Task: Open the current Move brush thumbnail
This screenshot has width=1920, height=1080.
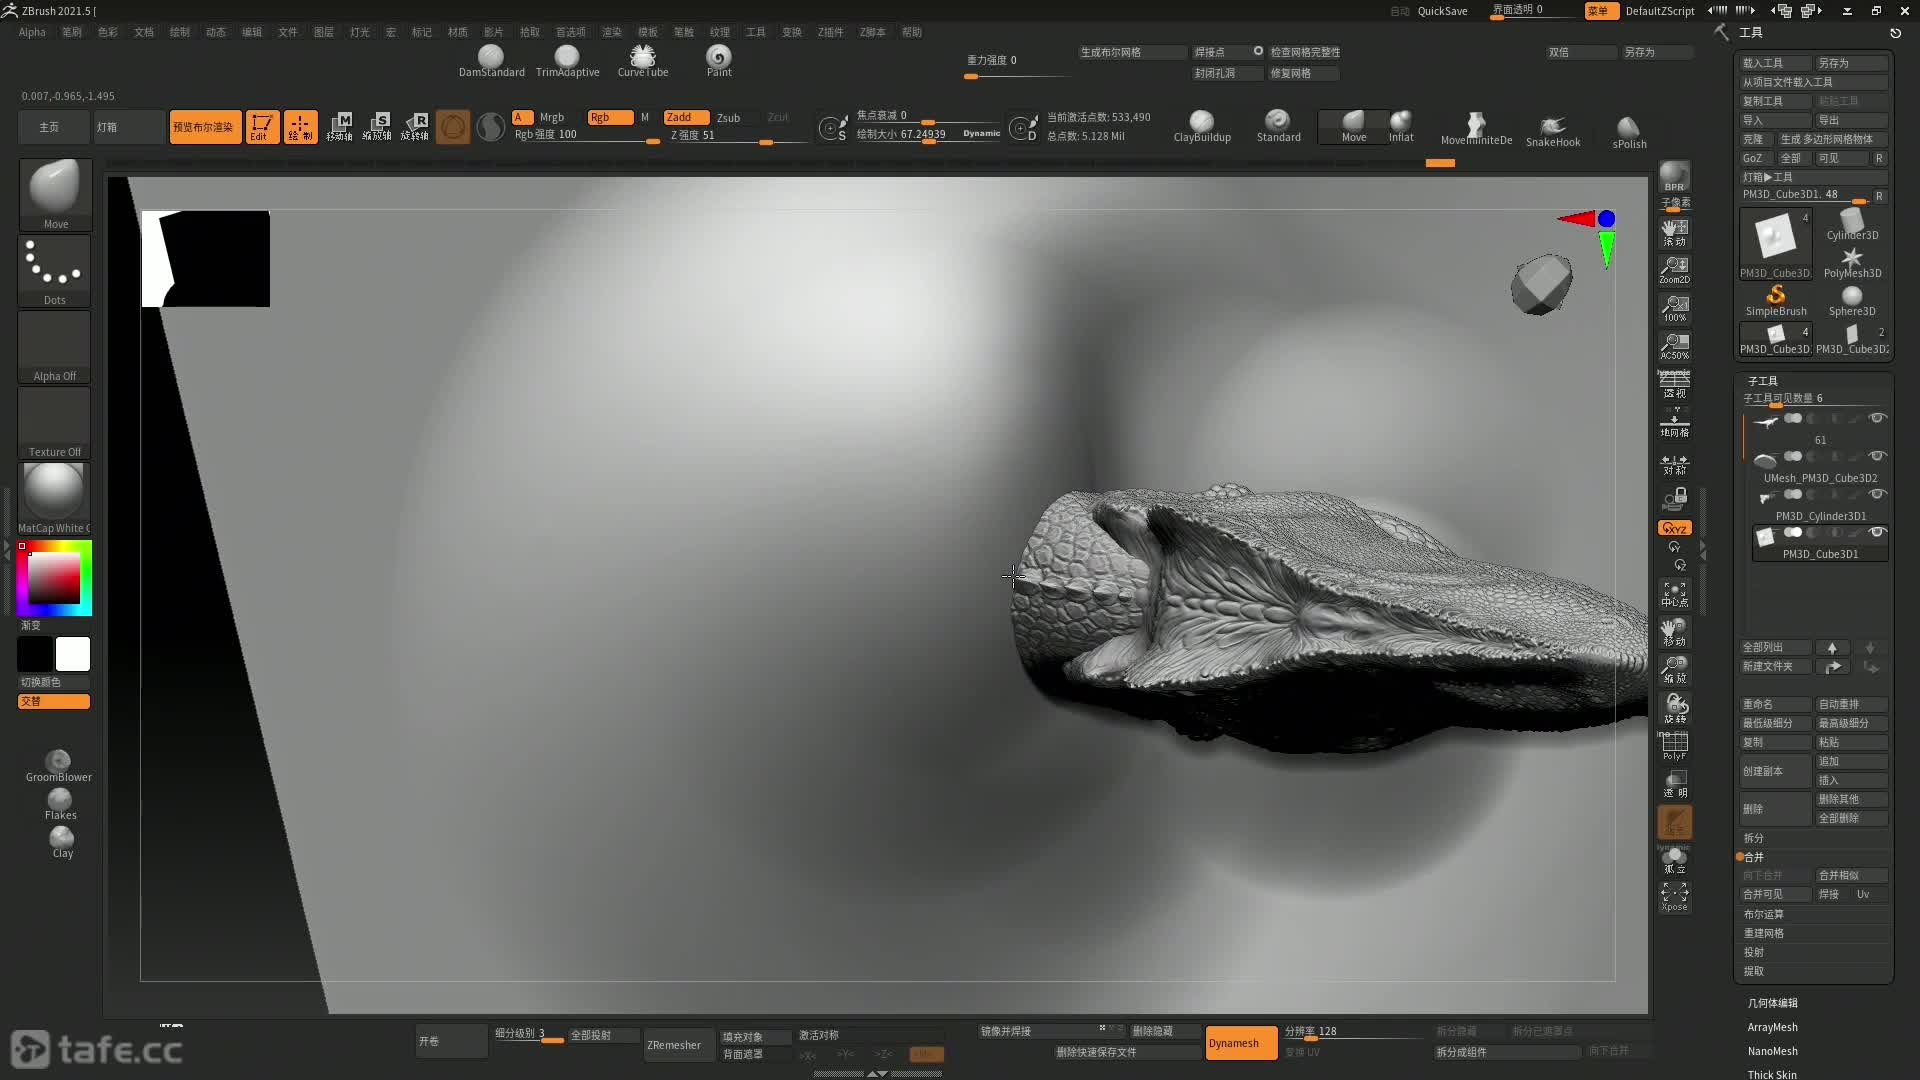Action: (x=55, y=194)
